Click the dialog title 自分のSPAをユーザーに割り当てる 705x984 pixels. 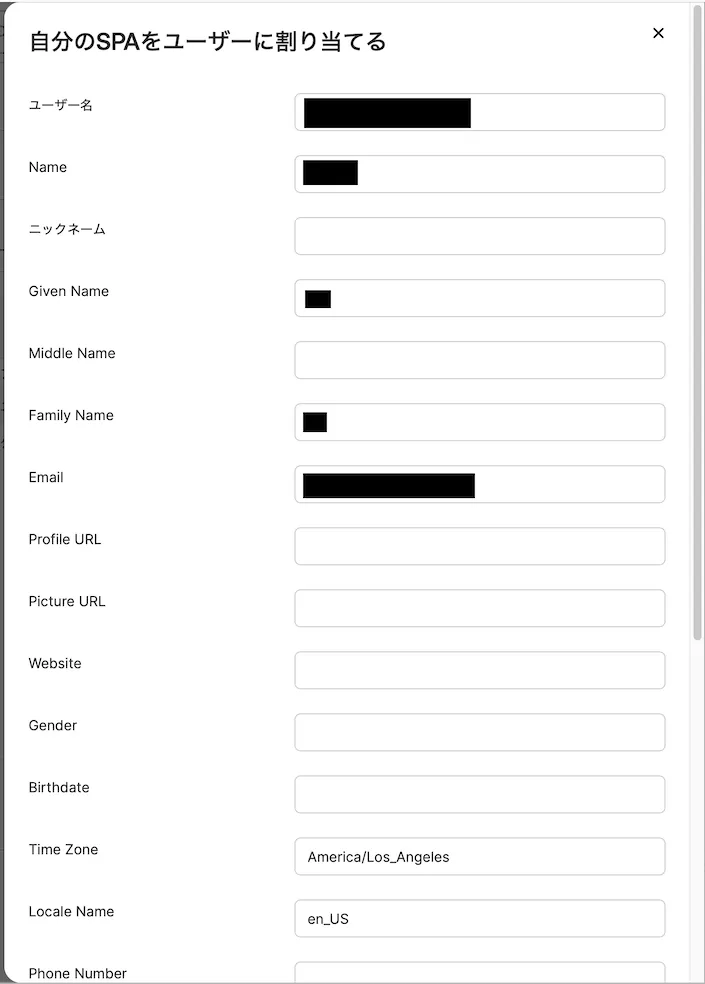(208, 41)
